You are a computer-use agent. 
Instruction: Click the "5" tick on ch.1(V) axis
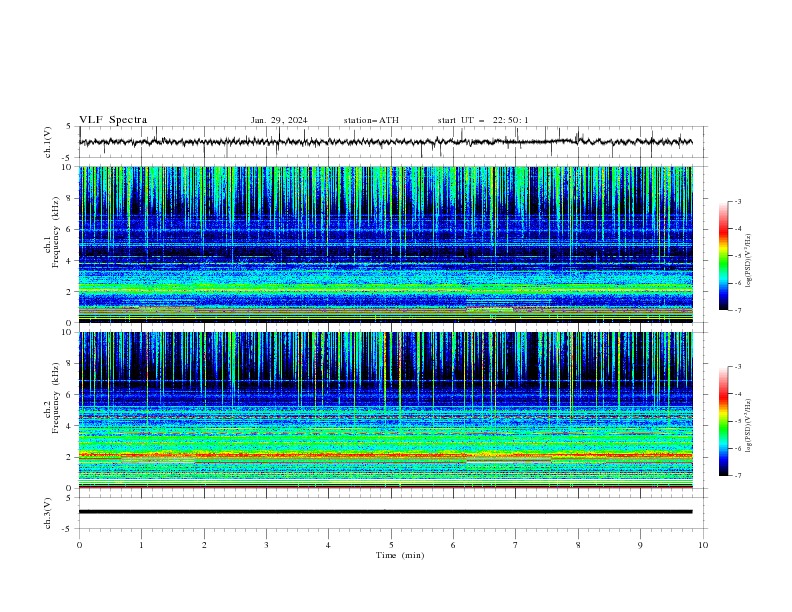click(x=69, y=126)
